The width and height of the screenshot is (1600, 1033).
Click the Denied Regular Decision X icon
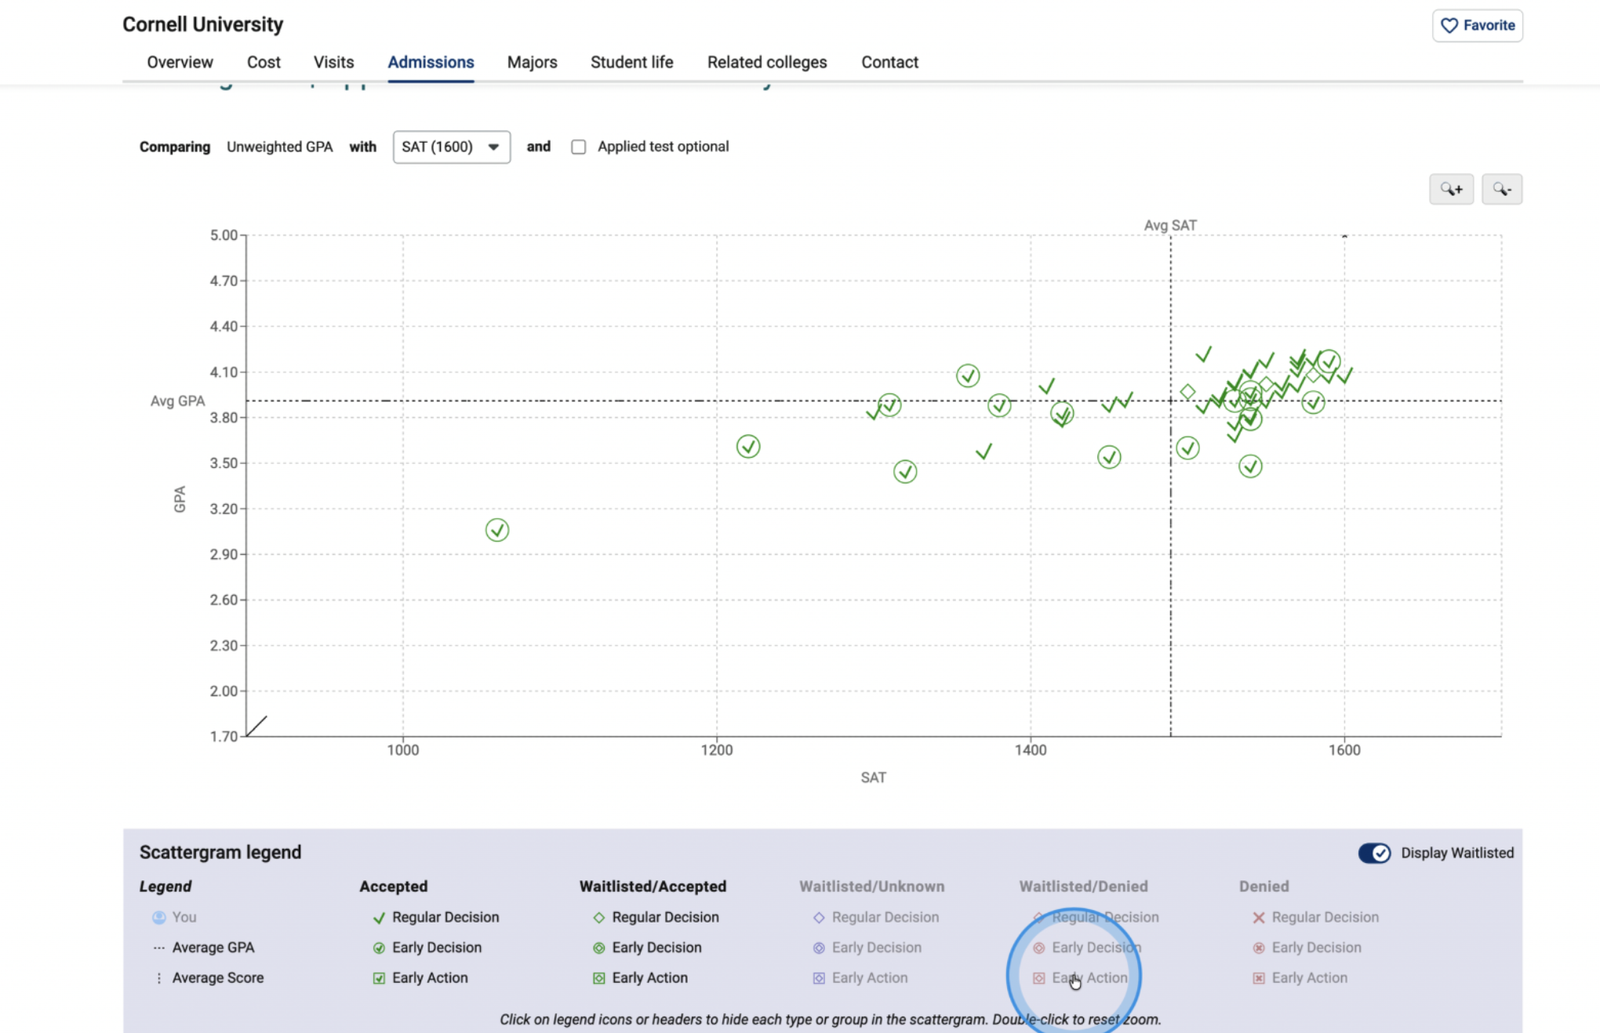pos(1259,917)
